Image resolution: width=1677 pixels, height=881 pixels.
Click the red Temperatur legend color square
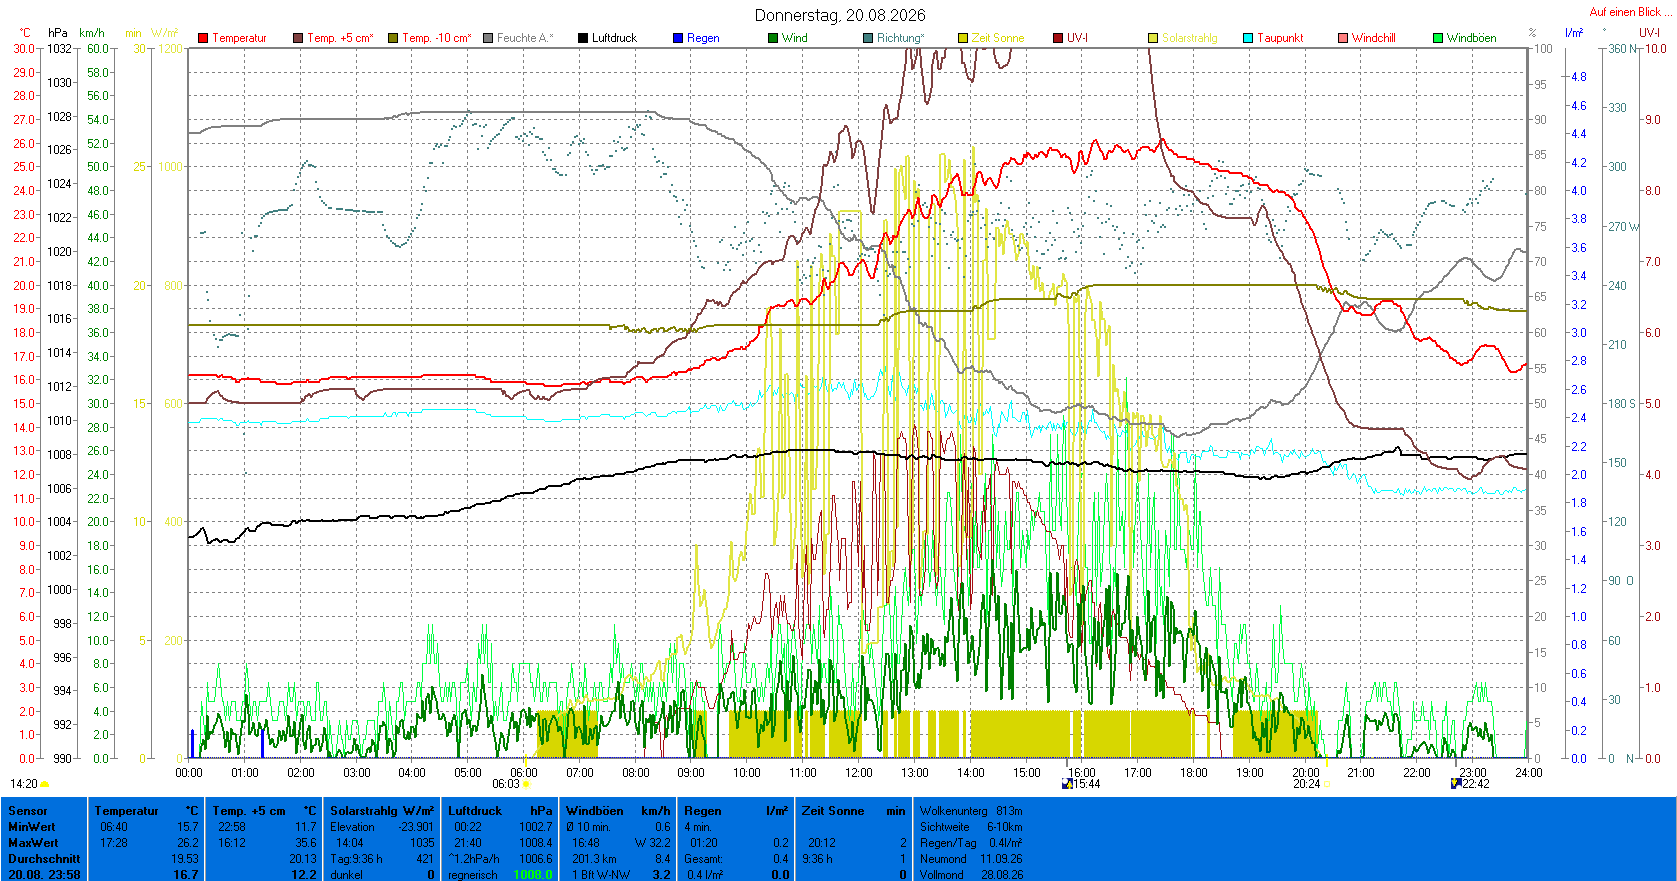[203, 38]
